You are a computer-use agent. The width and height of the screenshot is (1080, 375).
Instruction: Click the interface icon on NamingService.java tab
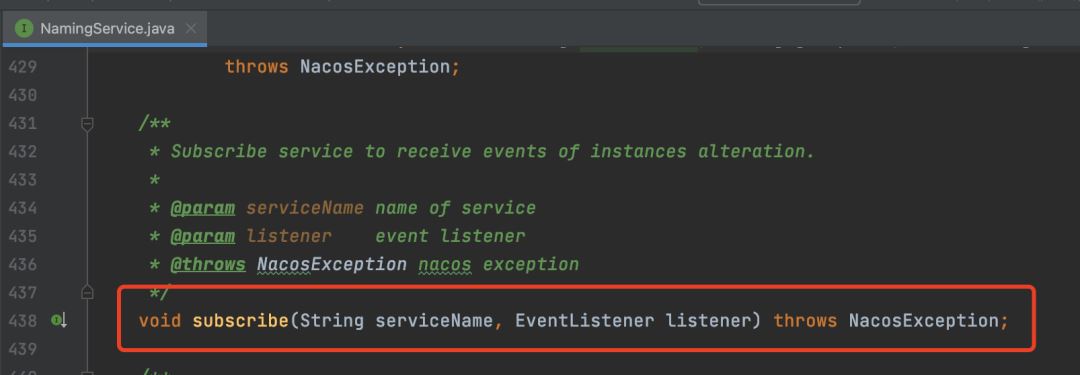click(x=24, y=29)
